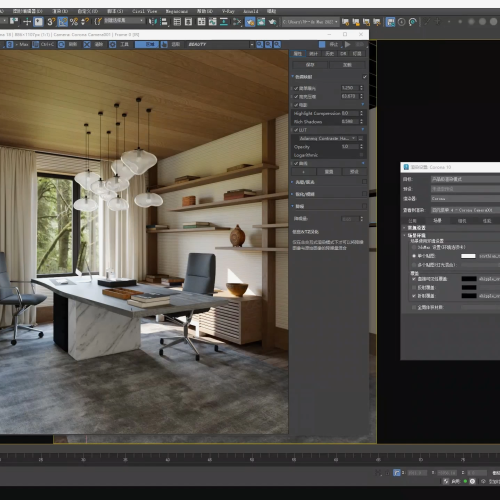
Task: Toggle the Angle Snap tool
Action: (62, 22)
